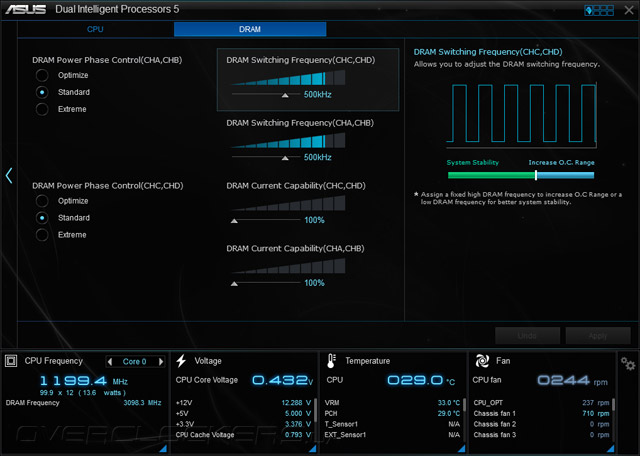Select Optimize for DRAM Power Phase Control(CHC,CHD)
This screenshot has height=456, width=640.
(x=42, y=201)
